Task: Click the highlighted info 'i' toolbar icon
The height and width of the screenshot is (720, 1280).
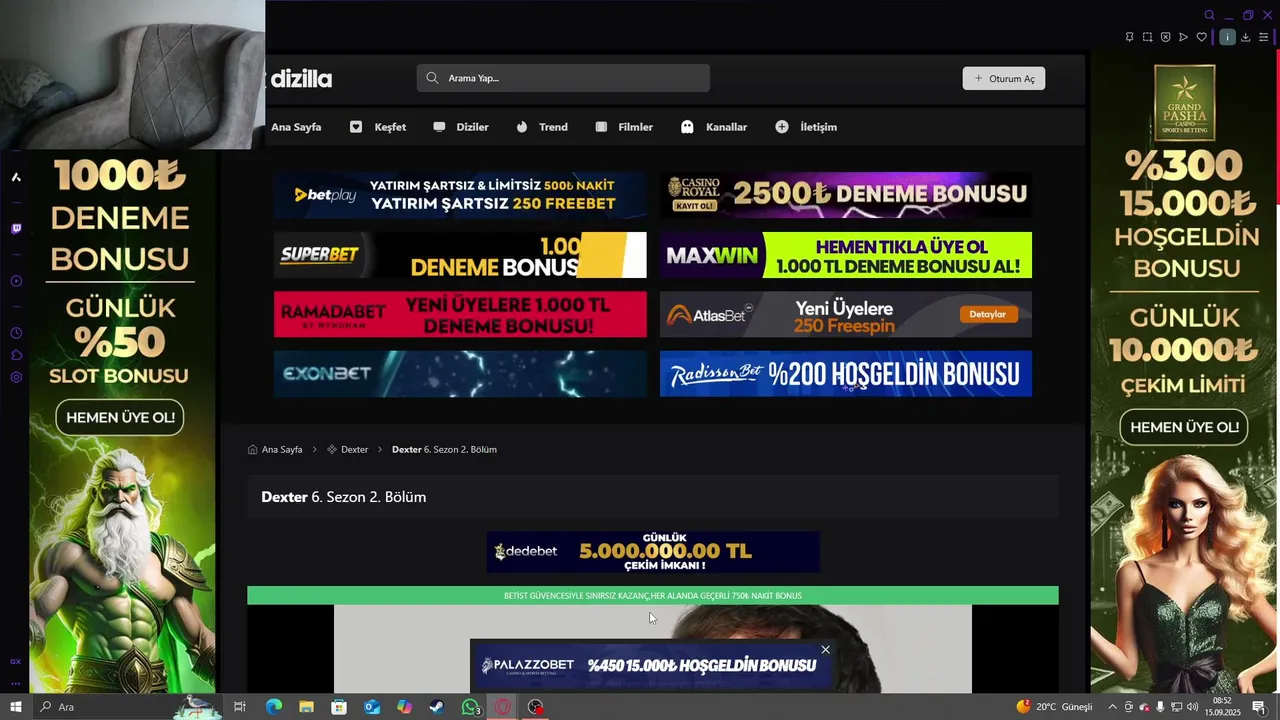Action: [x=1227, y=37]
